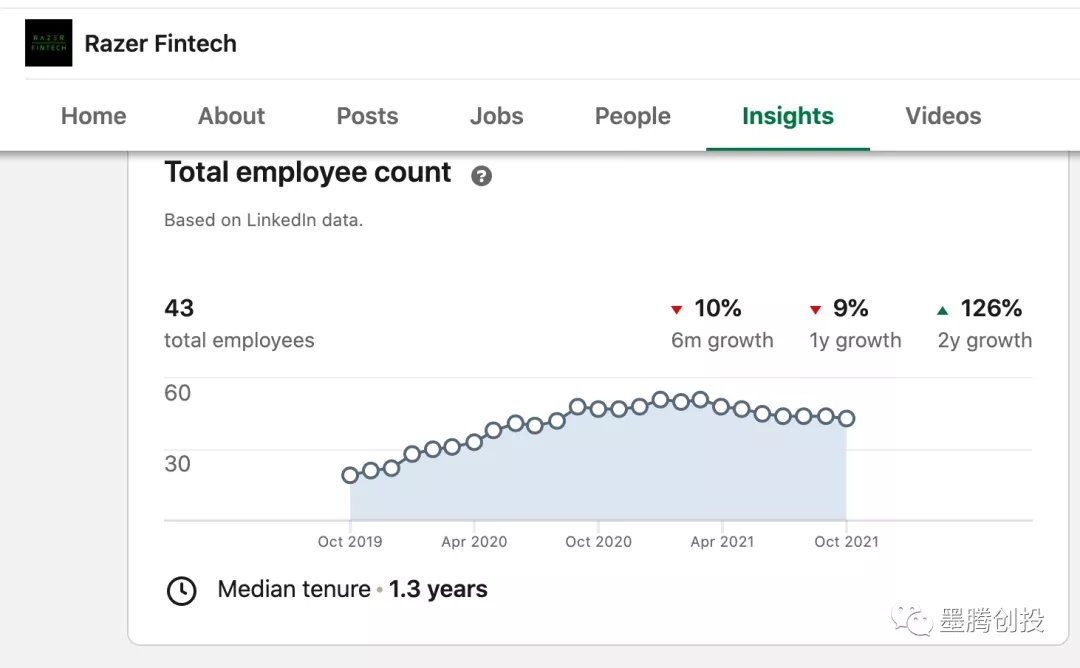Select the Insights tab
1080x668 pixels.
(x=788, y=116)
